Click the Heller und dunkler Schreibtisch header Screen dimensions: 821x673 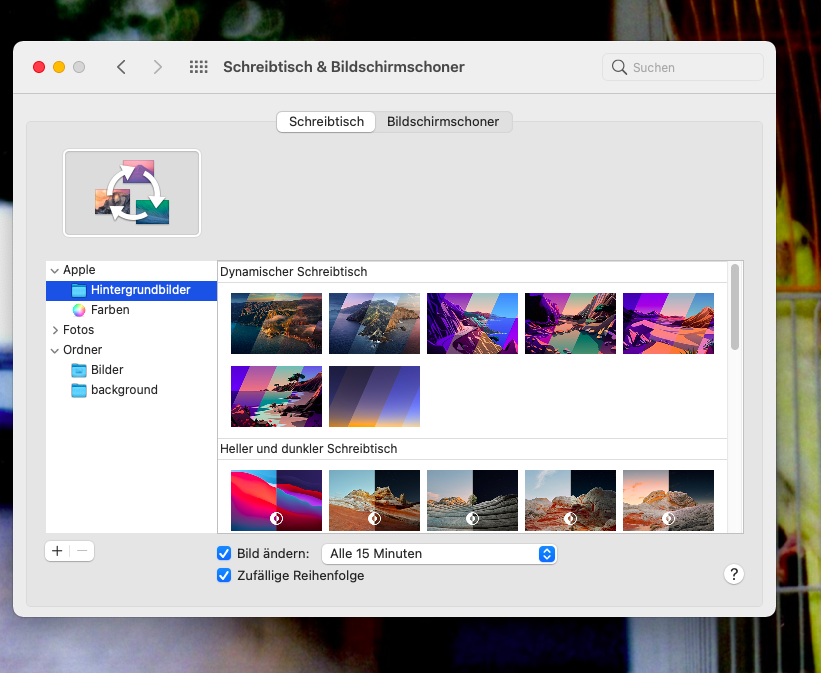(308, 449)
